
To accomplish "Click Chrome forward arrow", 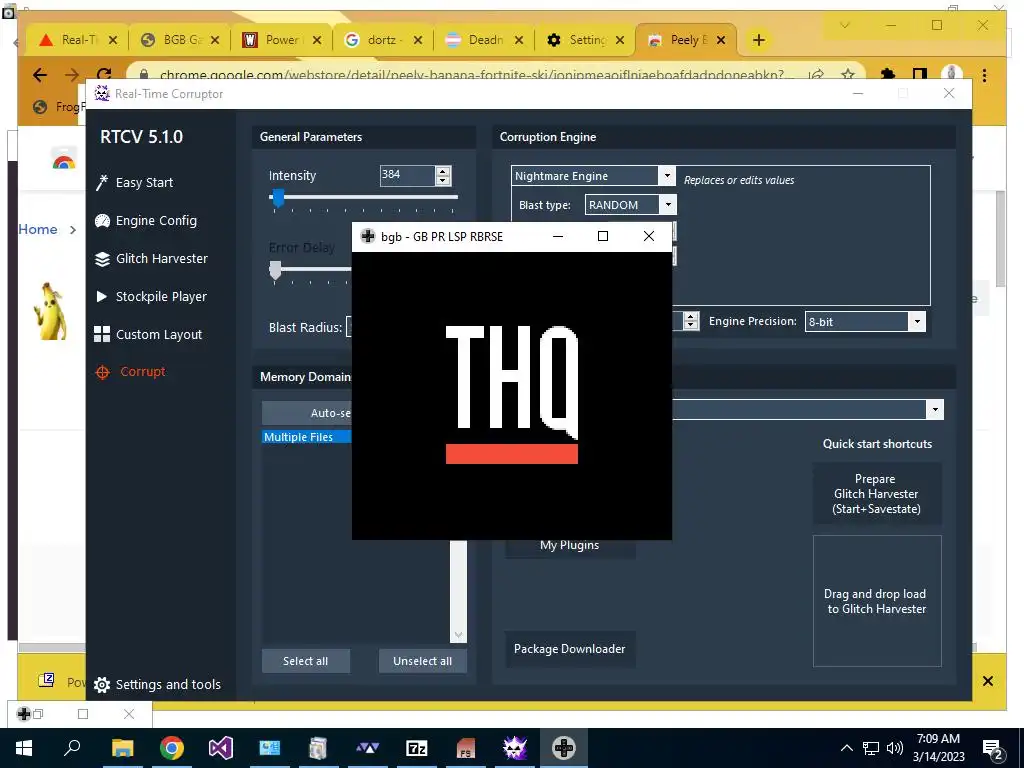I will tap(72, 75).
